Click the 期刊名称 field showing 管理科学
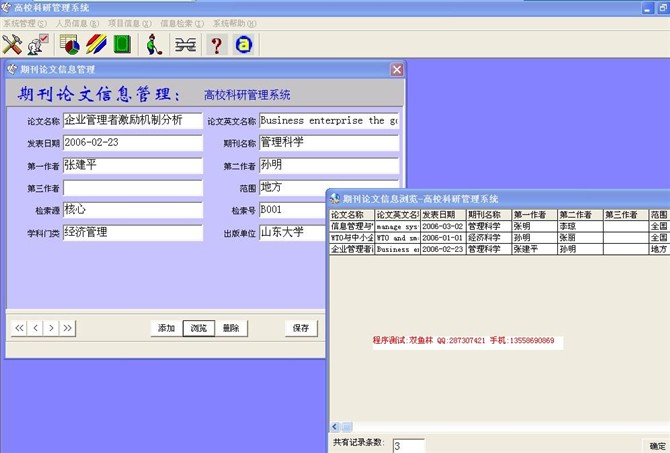 coord(329,143)
